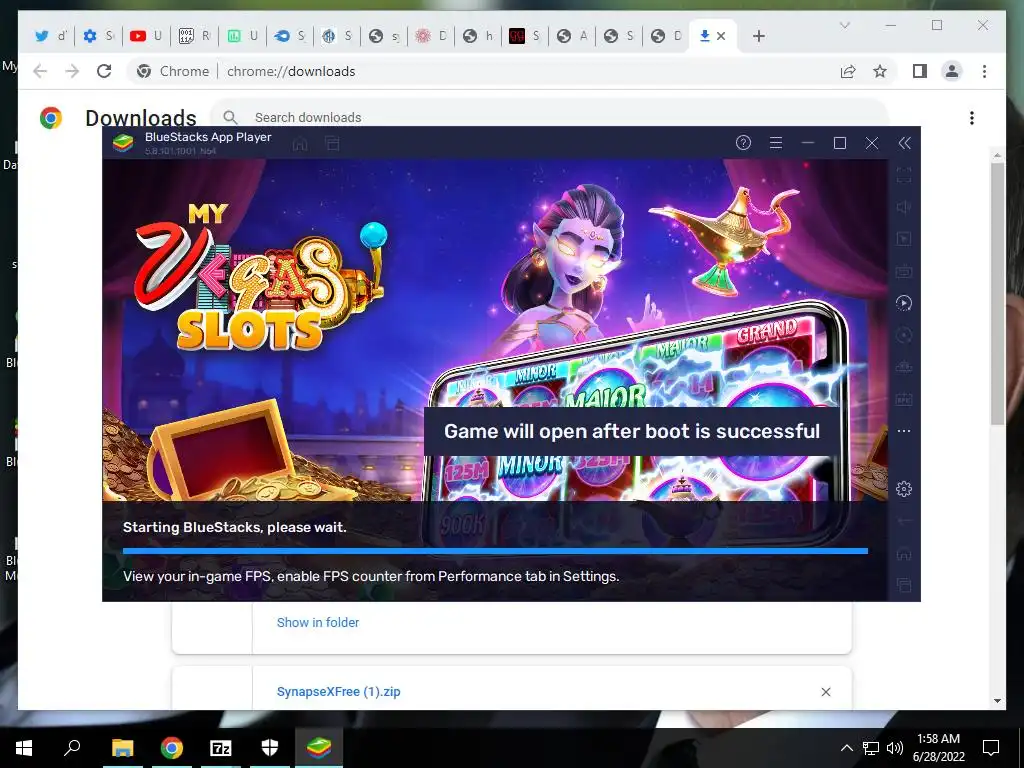1024x768 pixels.
Task: Click the sync operations circular icon in BlueStacks sidebar
Action: [904, 335]
